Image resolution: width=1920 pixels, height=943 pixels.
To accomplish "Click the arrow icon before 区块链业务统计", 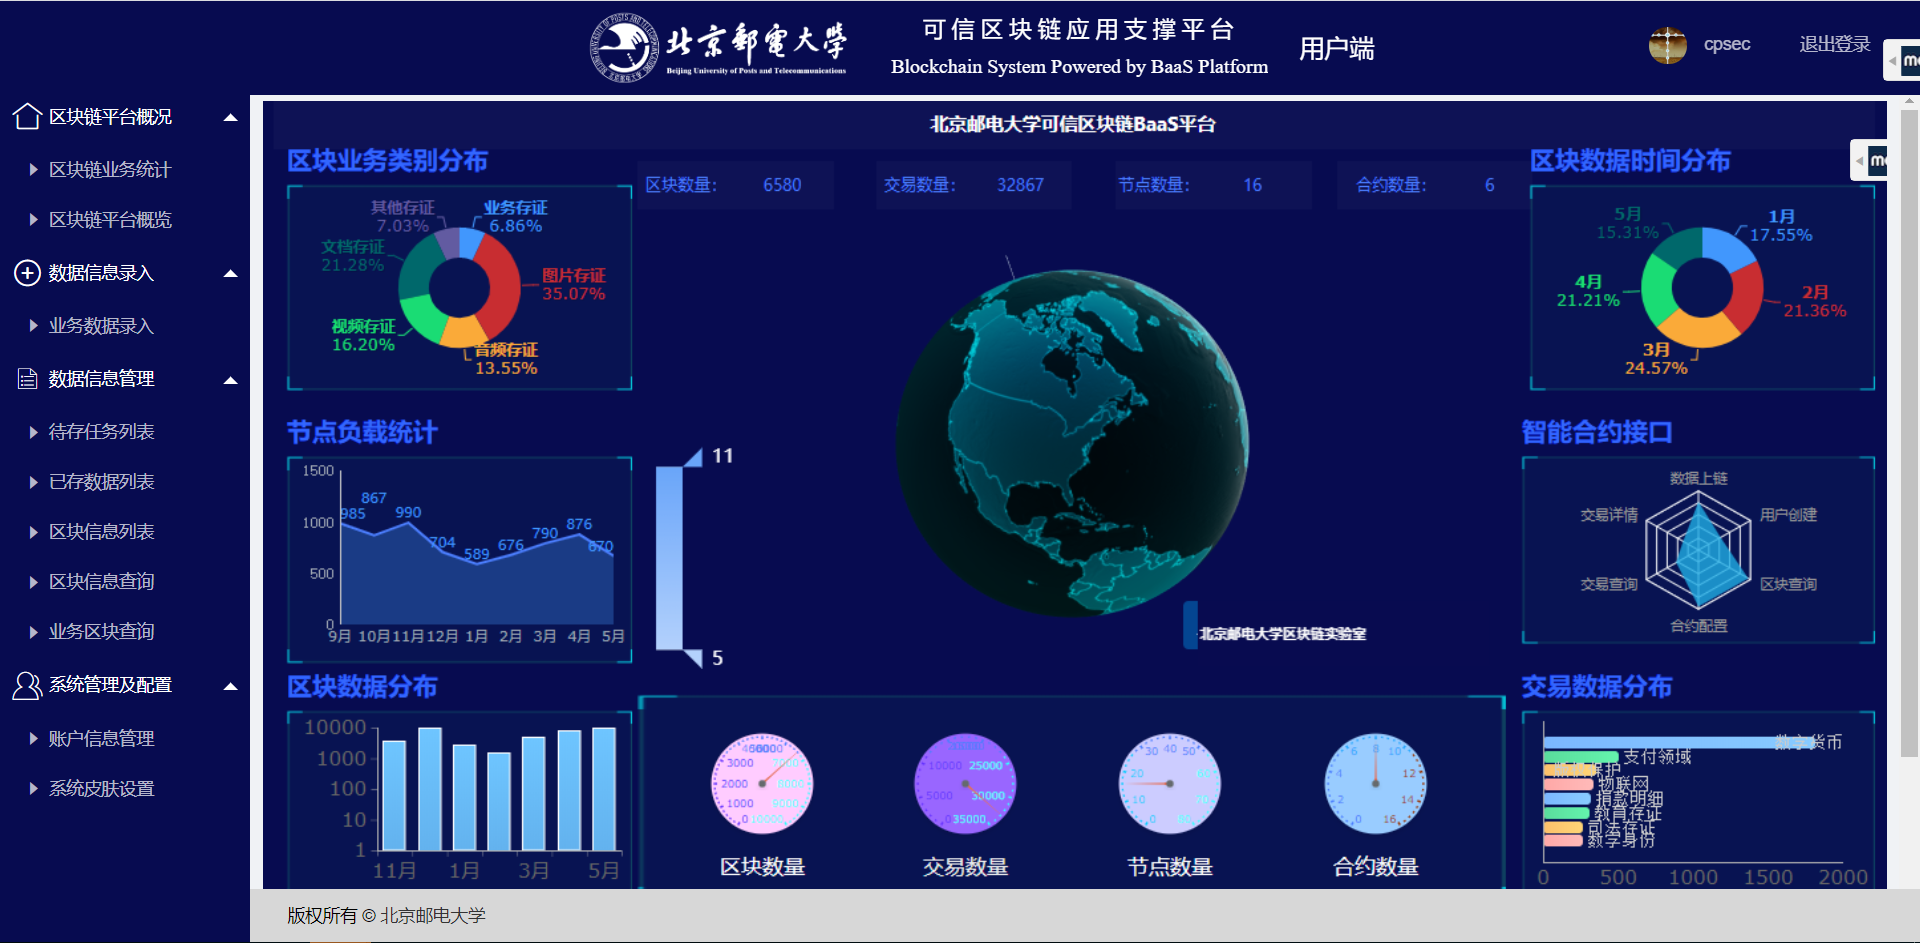I will click(x=34, y=170).
